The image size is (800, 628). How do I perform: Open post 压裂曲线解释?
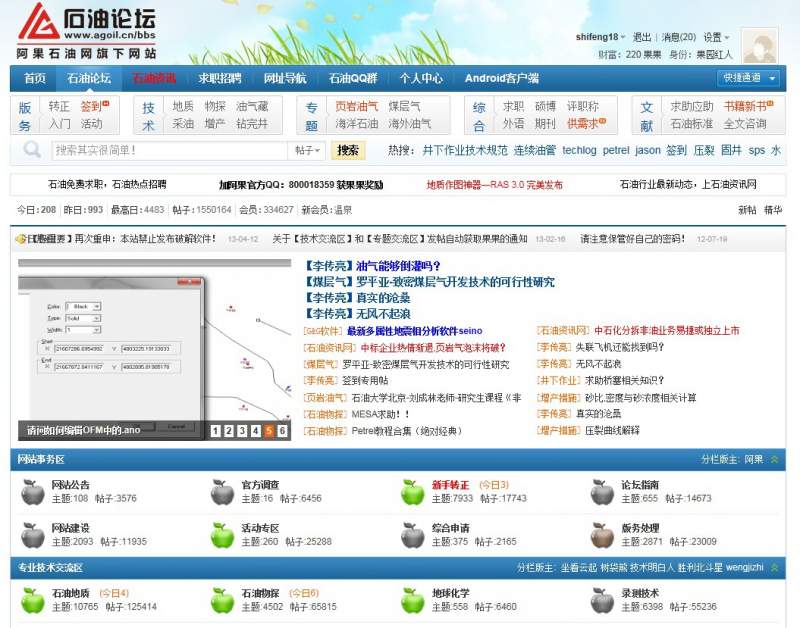(612, 430)
